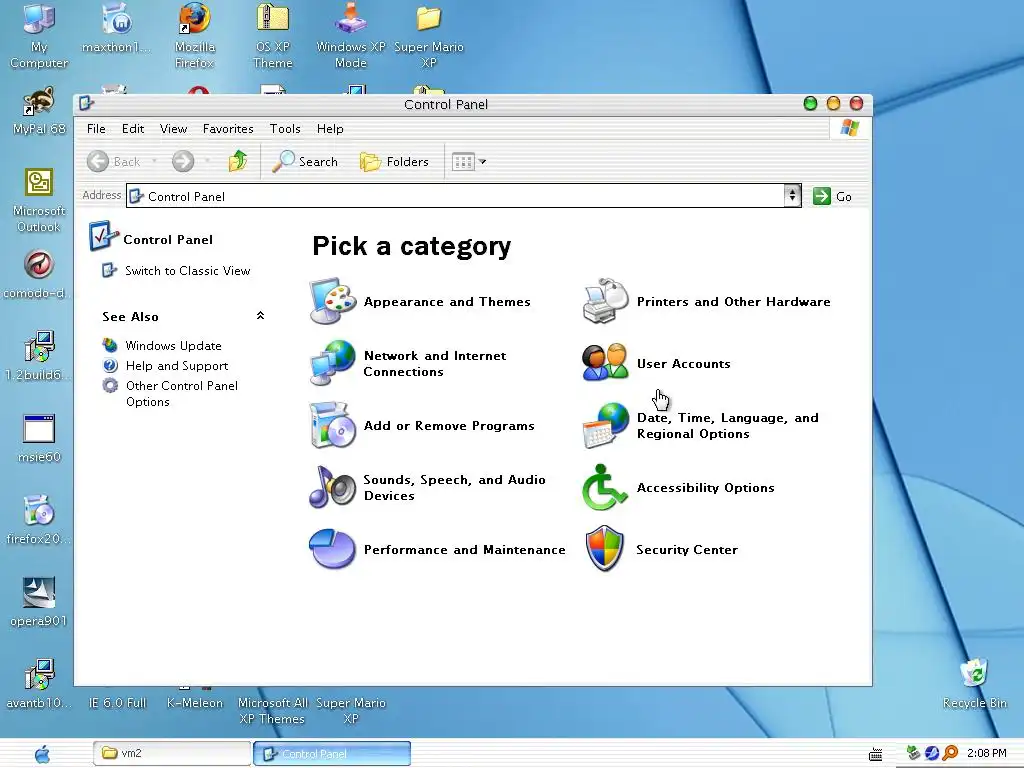The width and height of the screenshot is (1024, 768).
Task: Click the 2:08 PM taskbar clock
Action: 987,753
